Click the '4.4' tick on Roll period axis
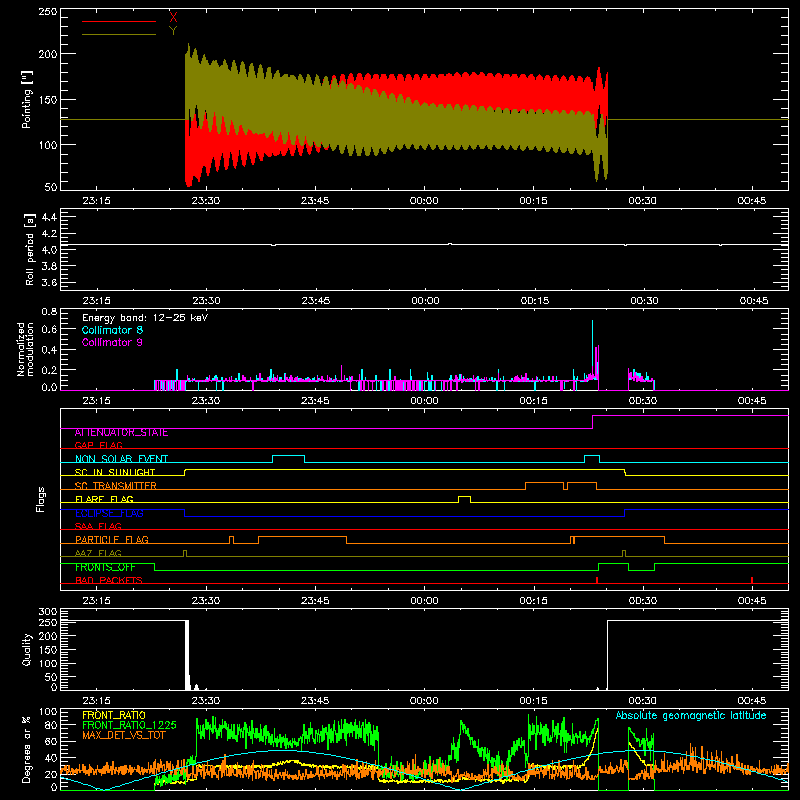This screenshot has height=800, width=800. click(49, 217)
